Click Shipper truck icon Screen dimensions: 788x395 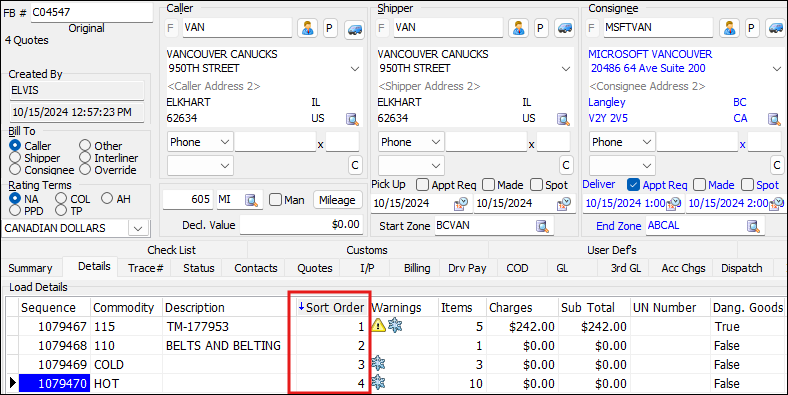click(565, 29)
